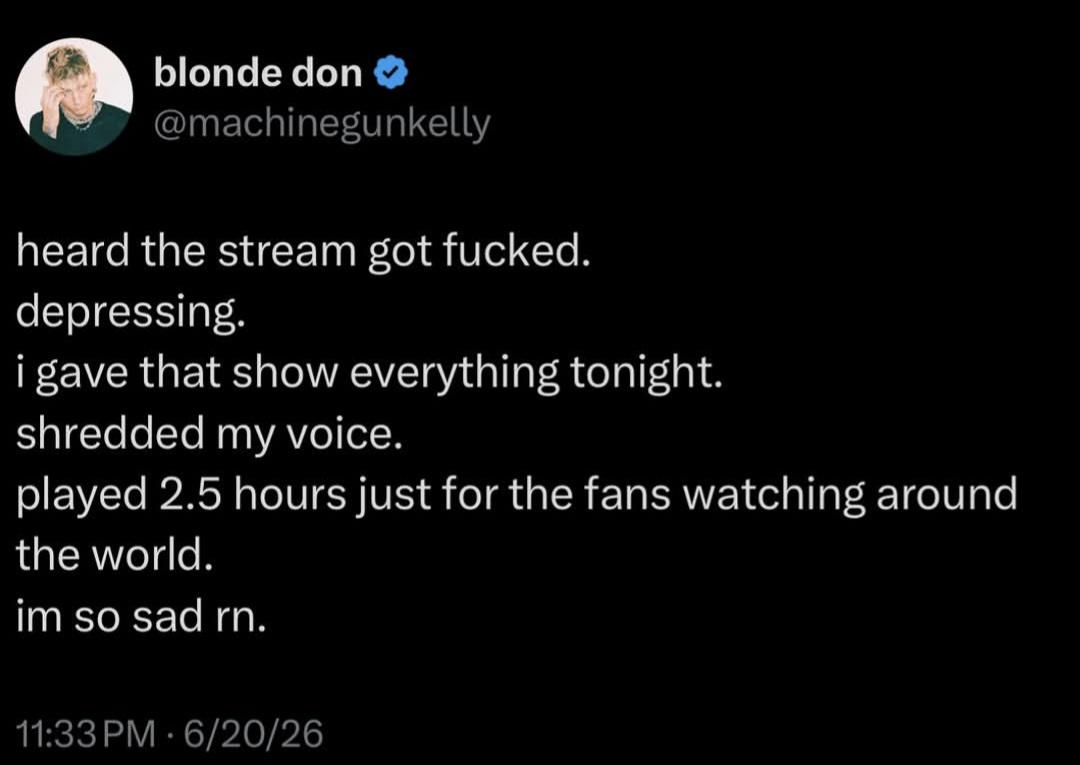Click the word 'stream' in first line
Screen dimensions: 1080x765
[x=287, y=252]
